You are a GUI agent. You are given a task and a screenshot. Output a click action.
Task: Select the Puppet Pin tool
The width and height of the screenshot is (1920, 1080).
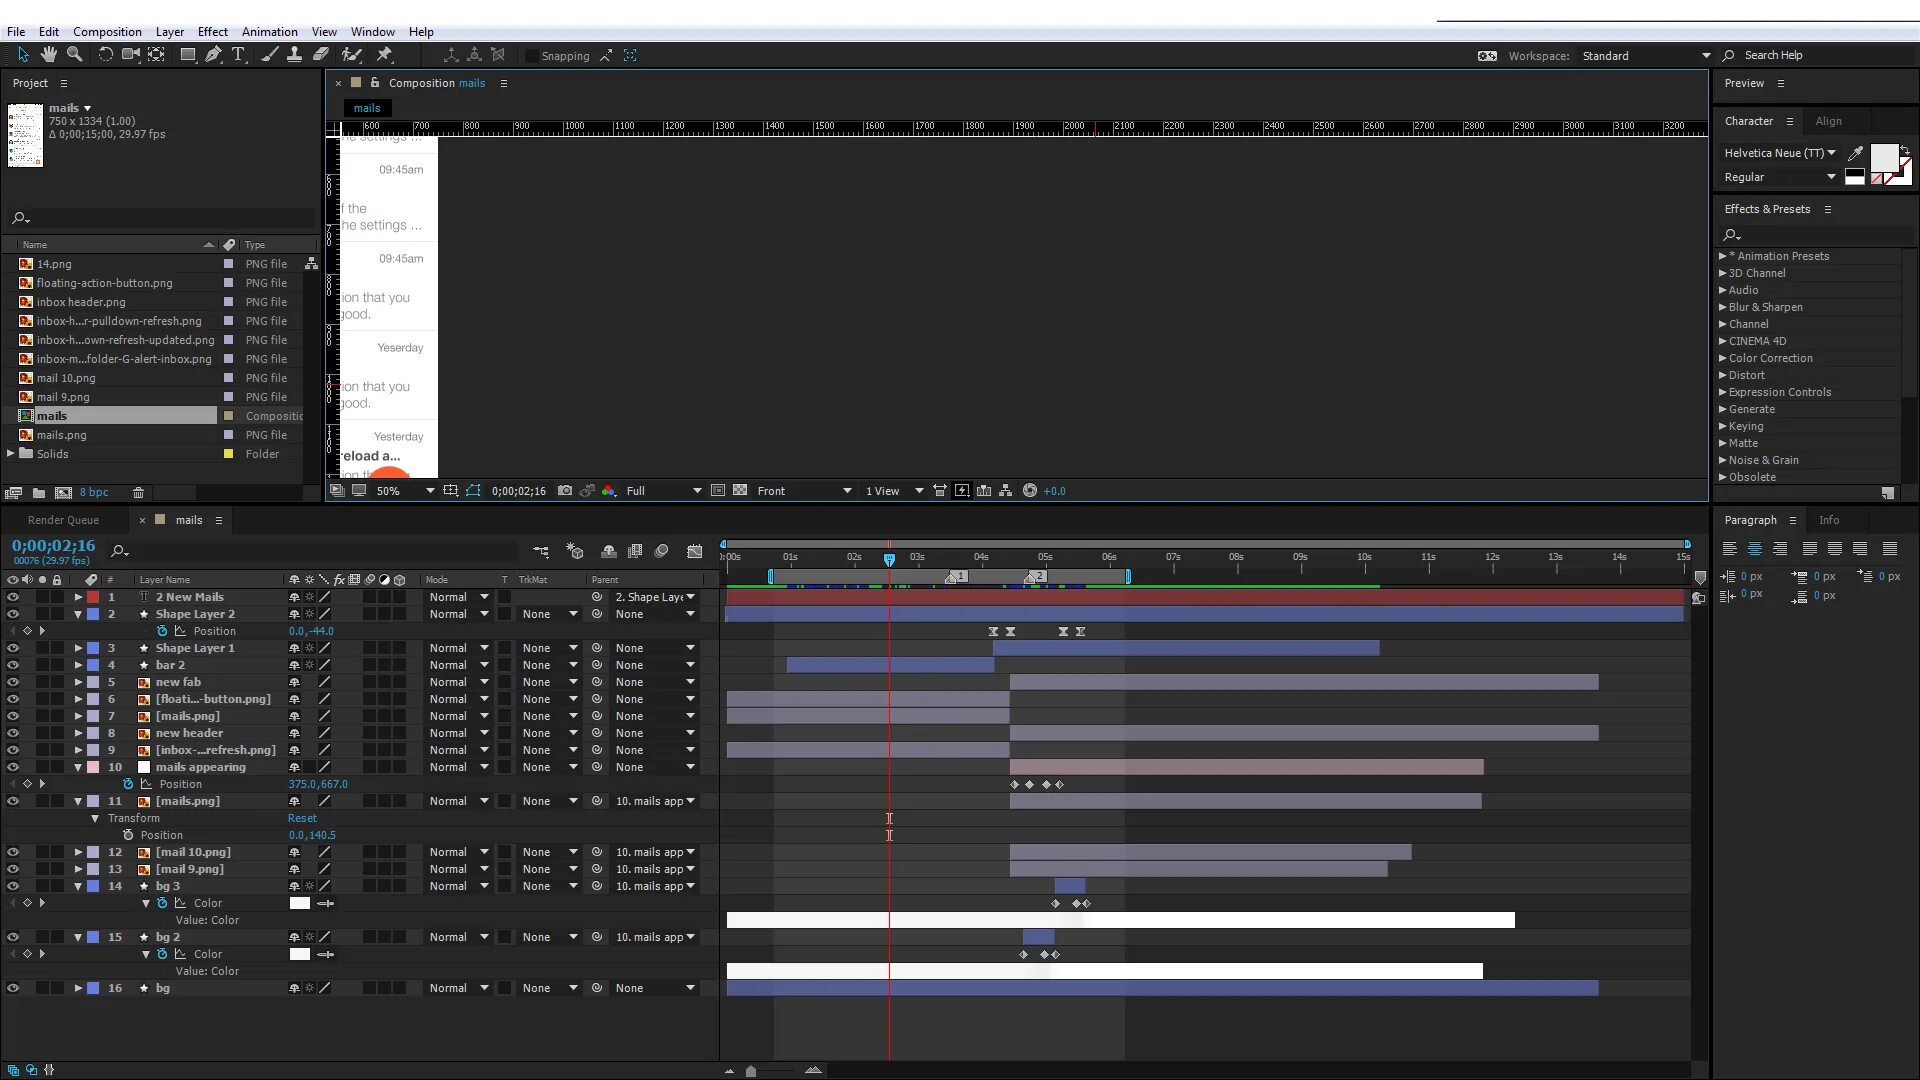point(385,55)
